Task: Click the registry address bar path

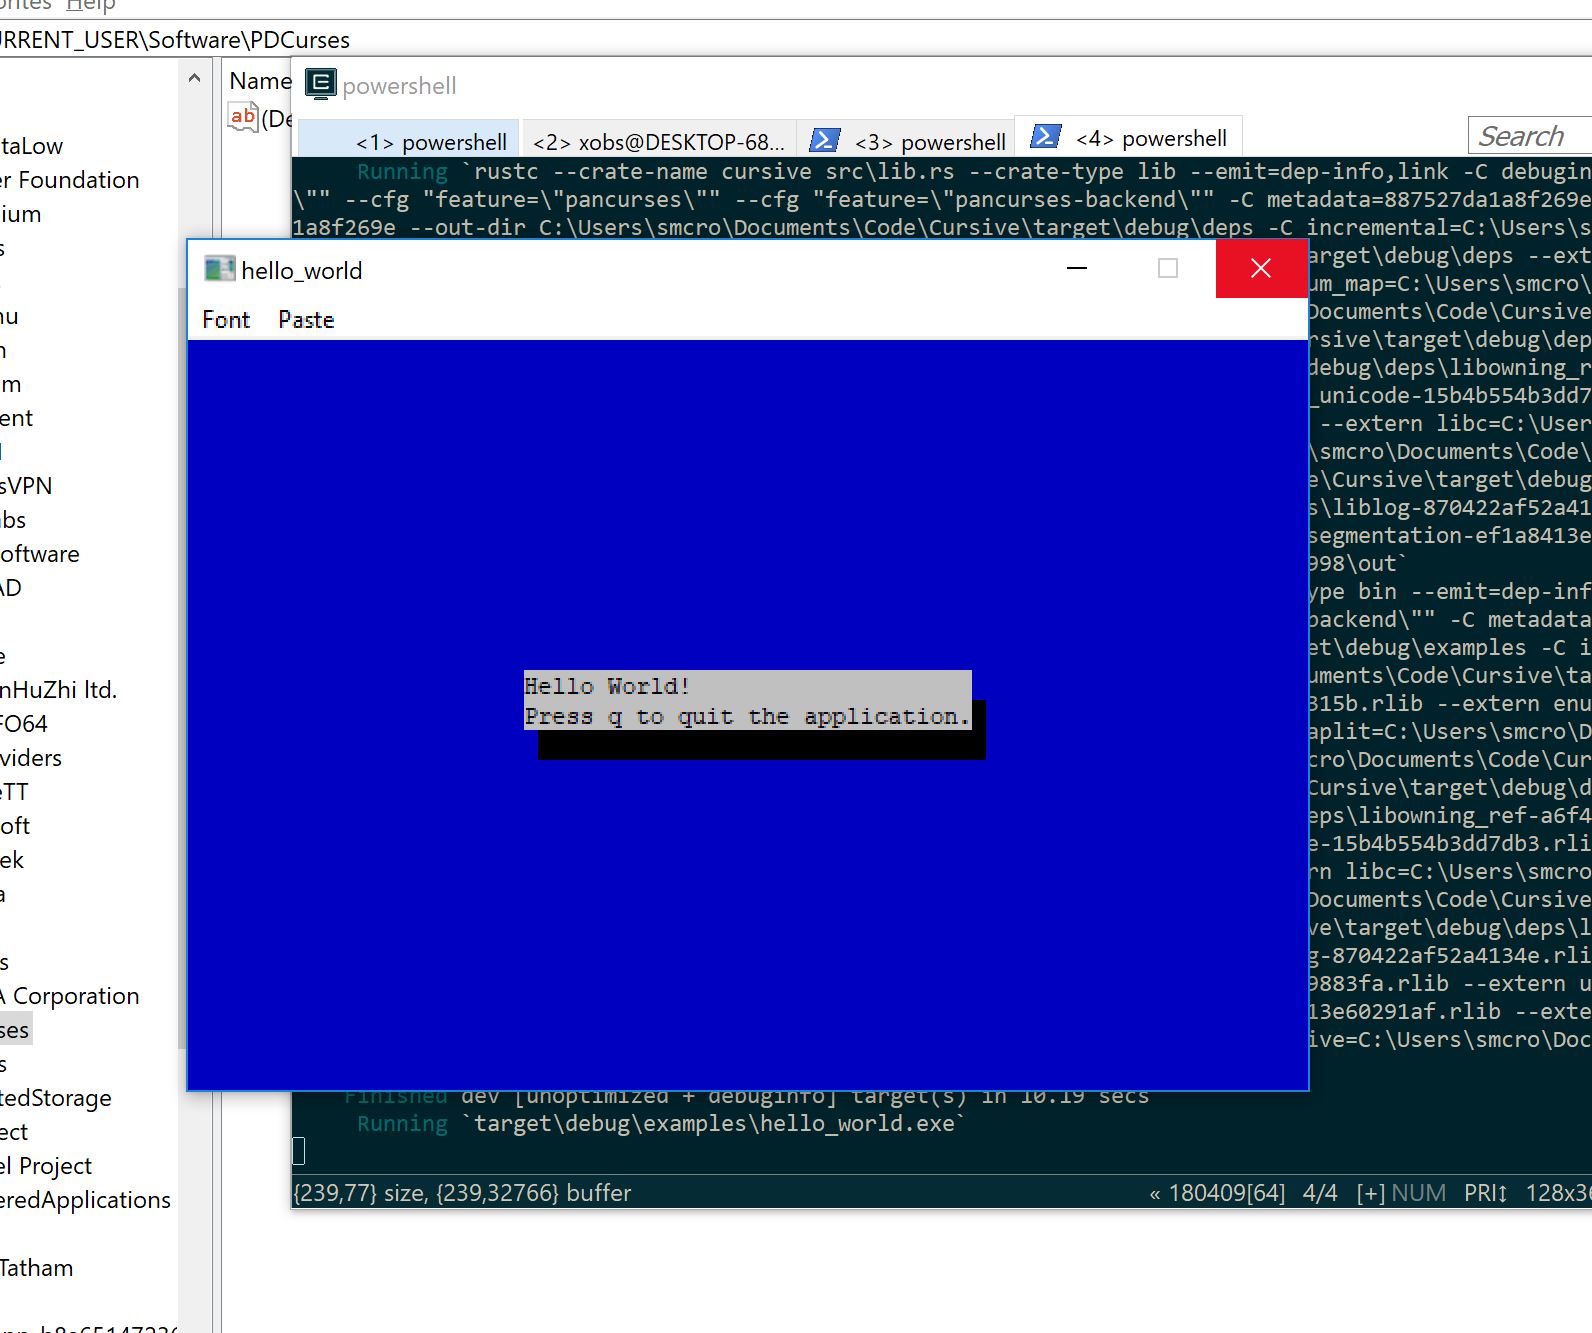Action: 175,40
